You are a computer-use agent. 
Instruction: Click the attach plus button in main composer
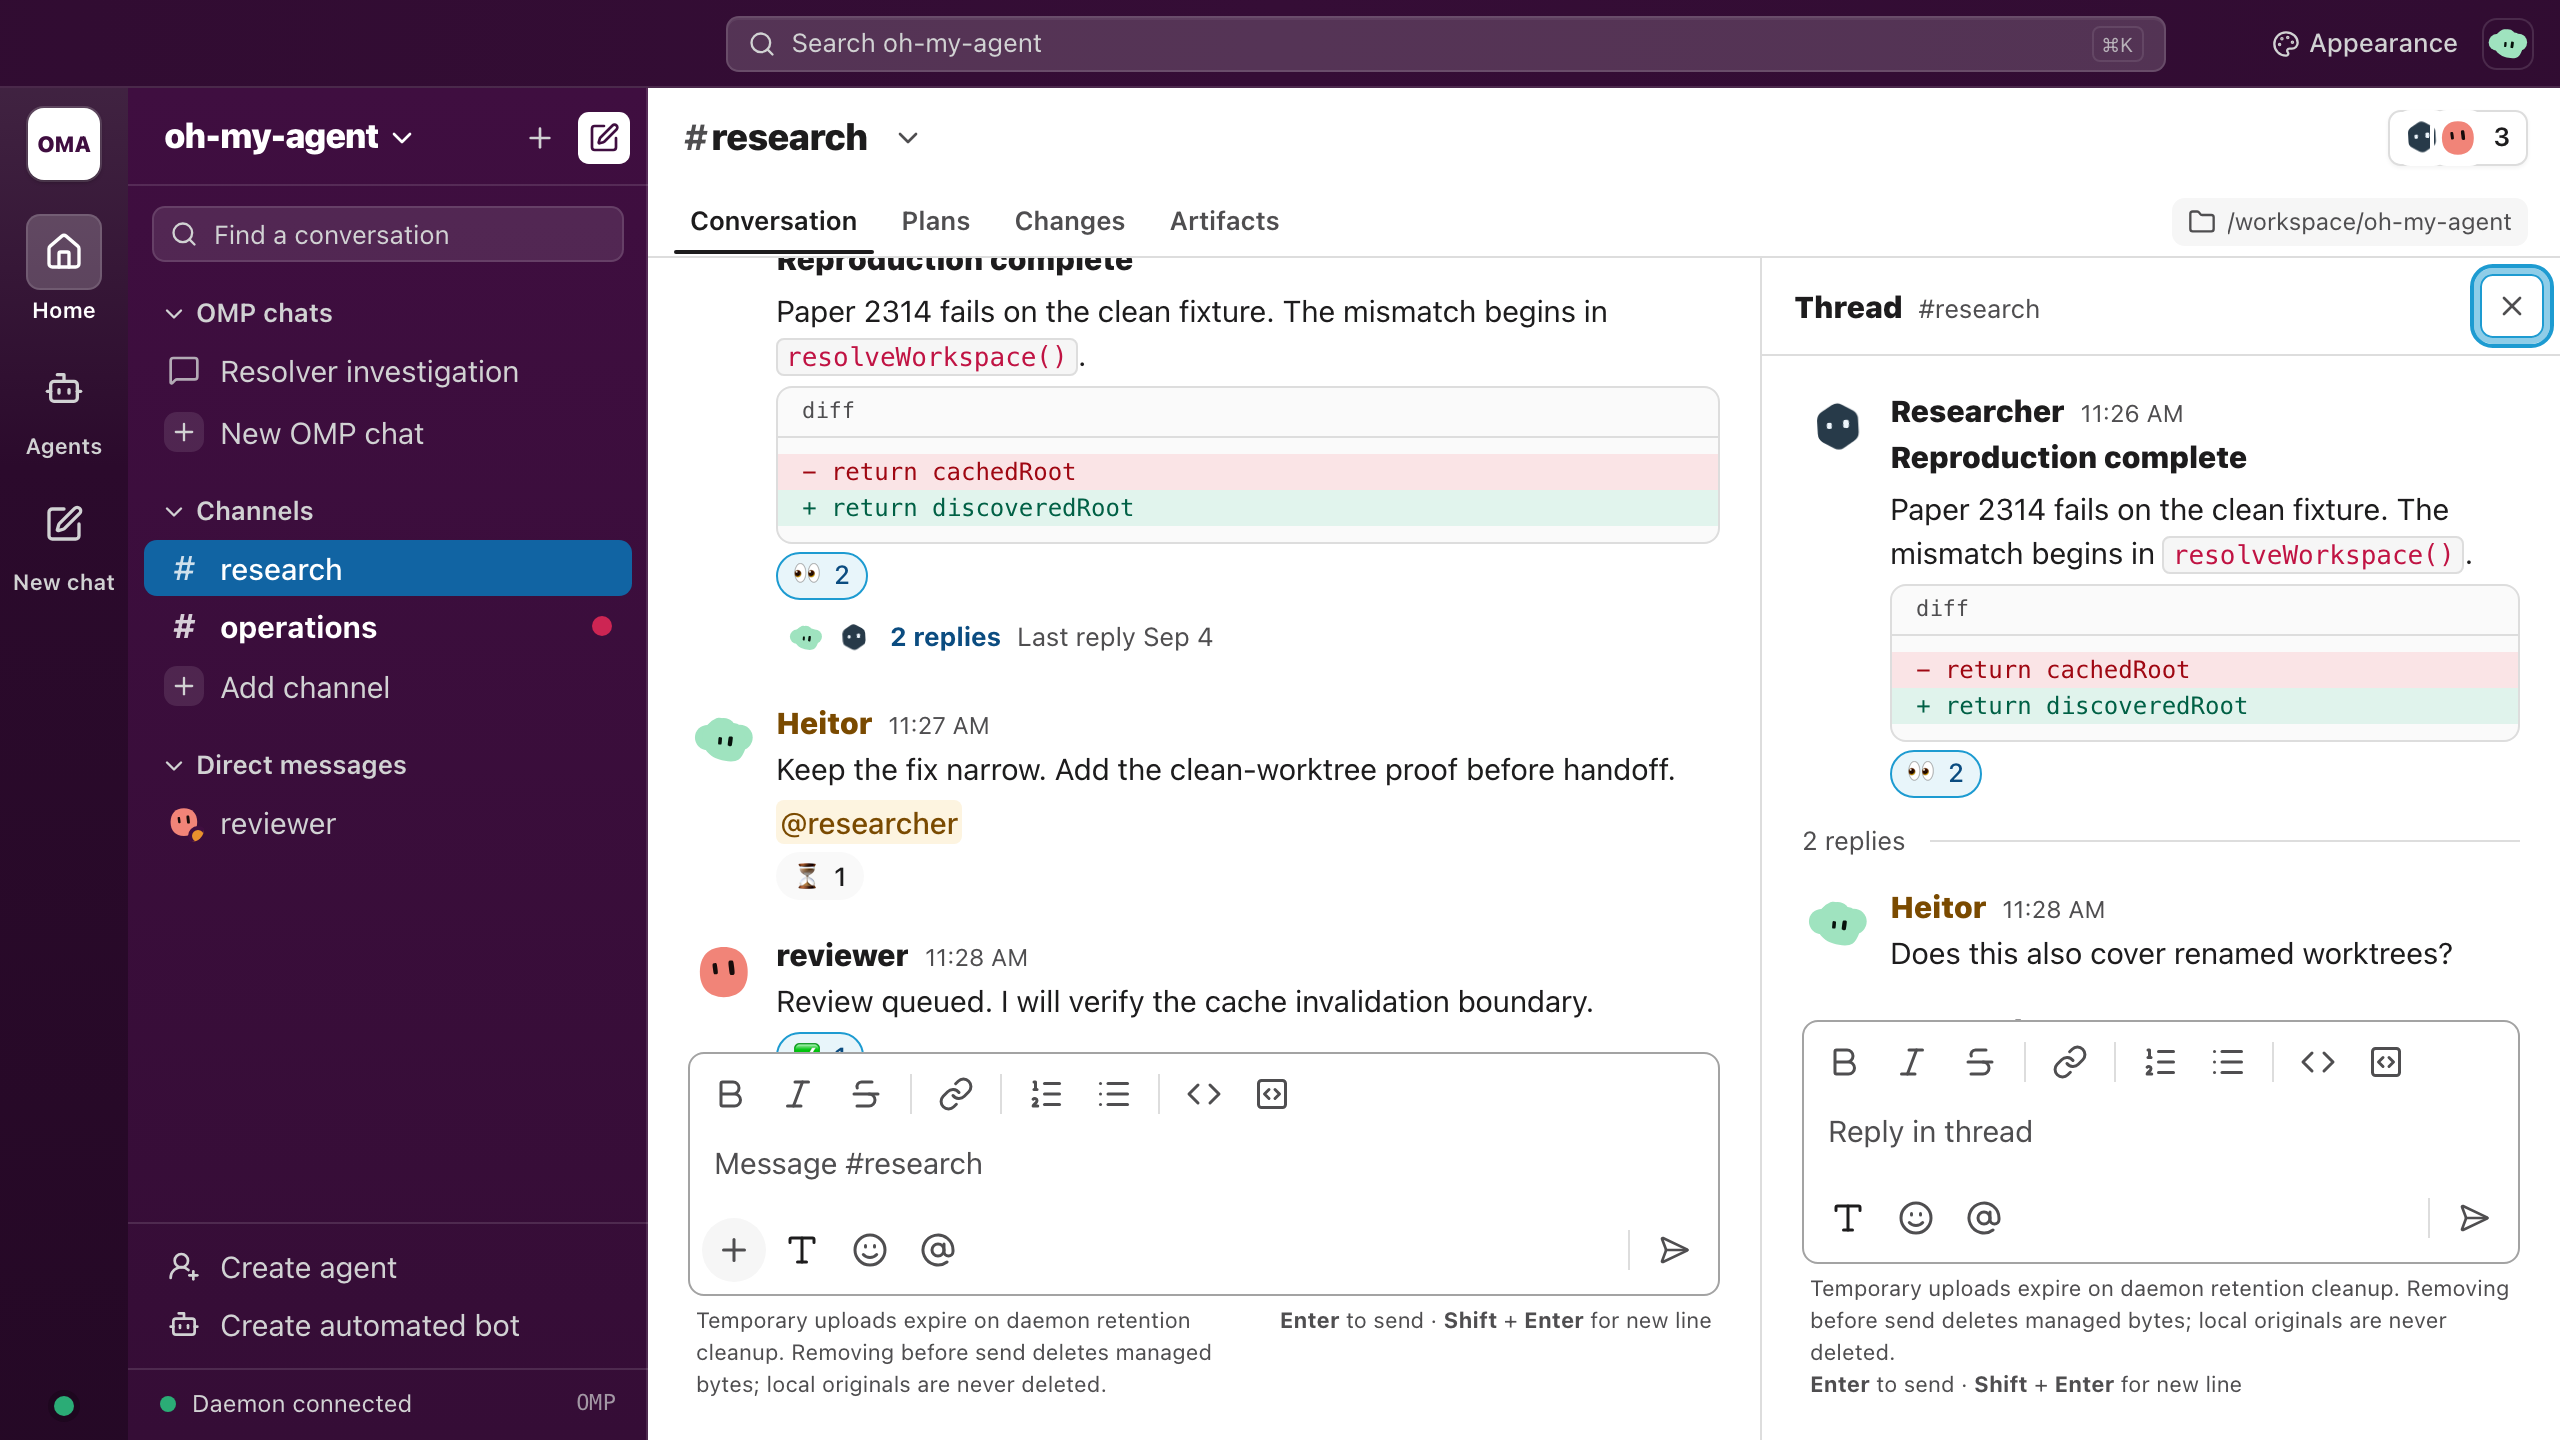pyautogui.click(x=734, y=1250)
